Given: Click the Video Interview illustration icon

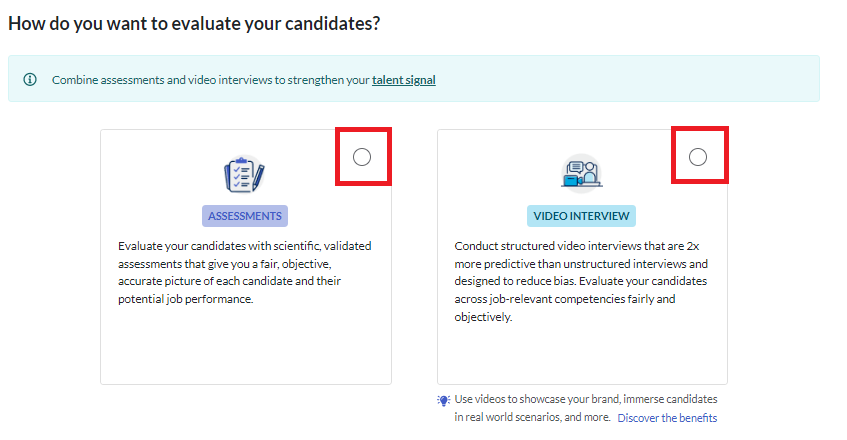Looking at the screenshot, I should click(x=581, y=174).
